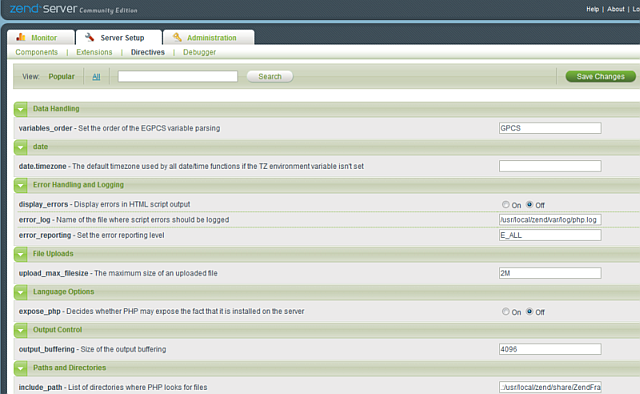
Task: Open the Monitor tab
Action: click(41, 37)
